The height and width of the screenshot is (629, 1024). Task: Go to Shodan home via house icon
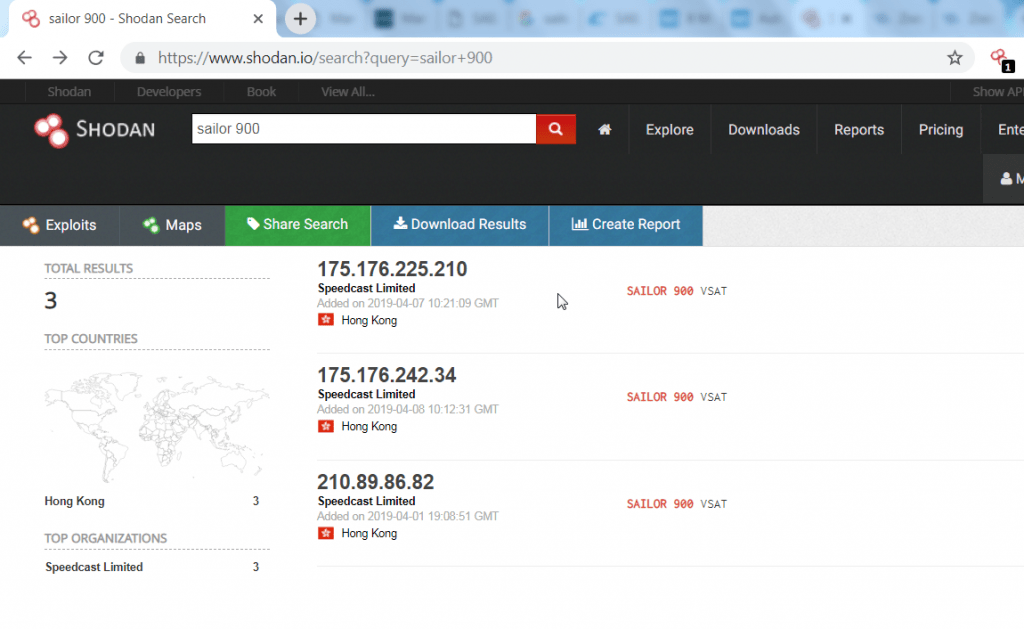[x=605, y=129]
